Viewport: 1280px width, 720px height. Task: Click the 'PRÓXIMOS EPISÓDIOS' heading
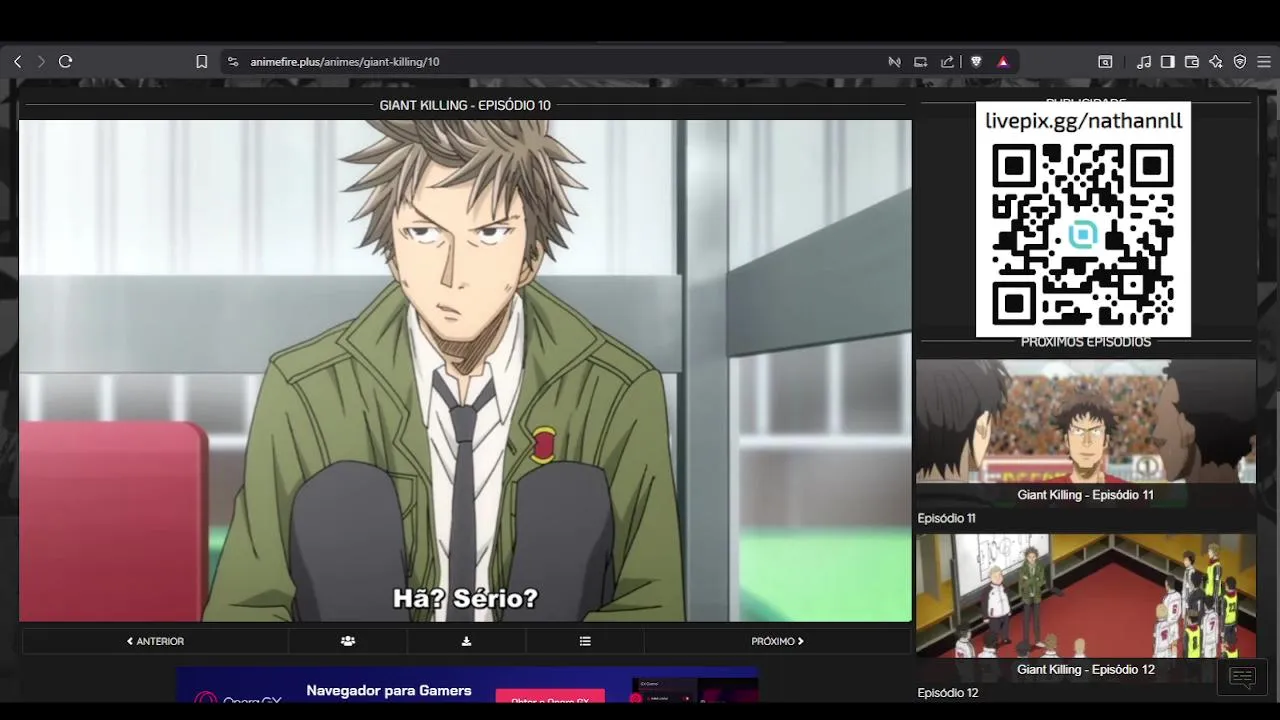click(x=1086, y=342)
